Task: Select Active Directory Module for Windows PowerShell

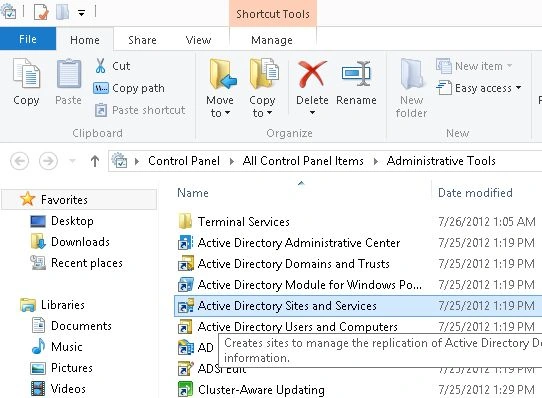Action: [x=310, y=285]
